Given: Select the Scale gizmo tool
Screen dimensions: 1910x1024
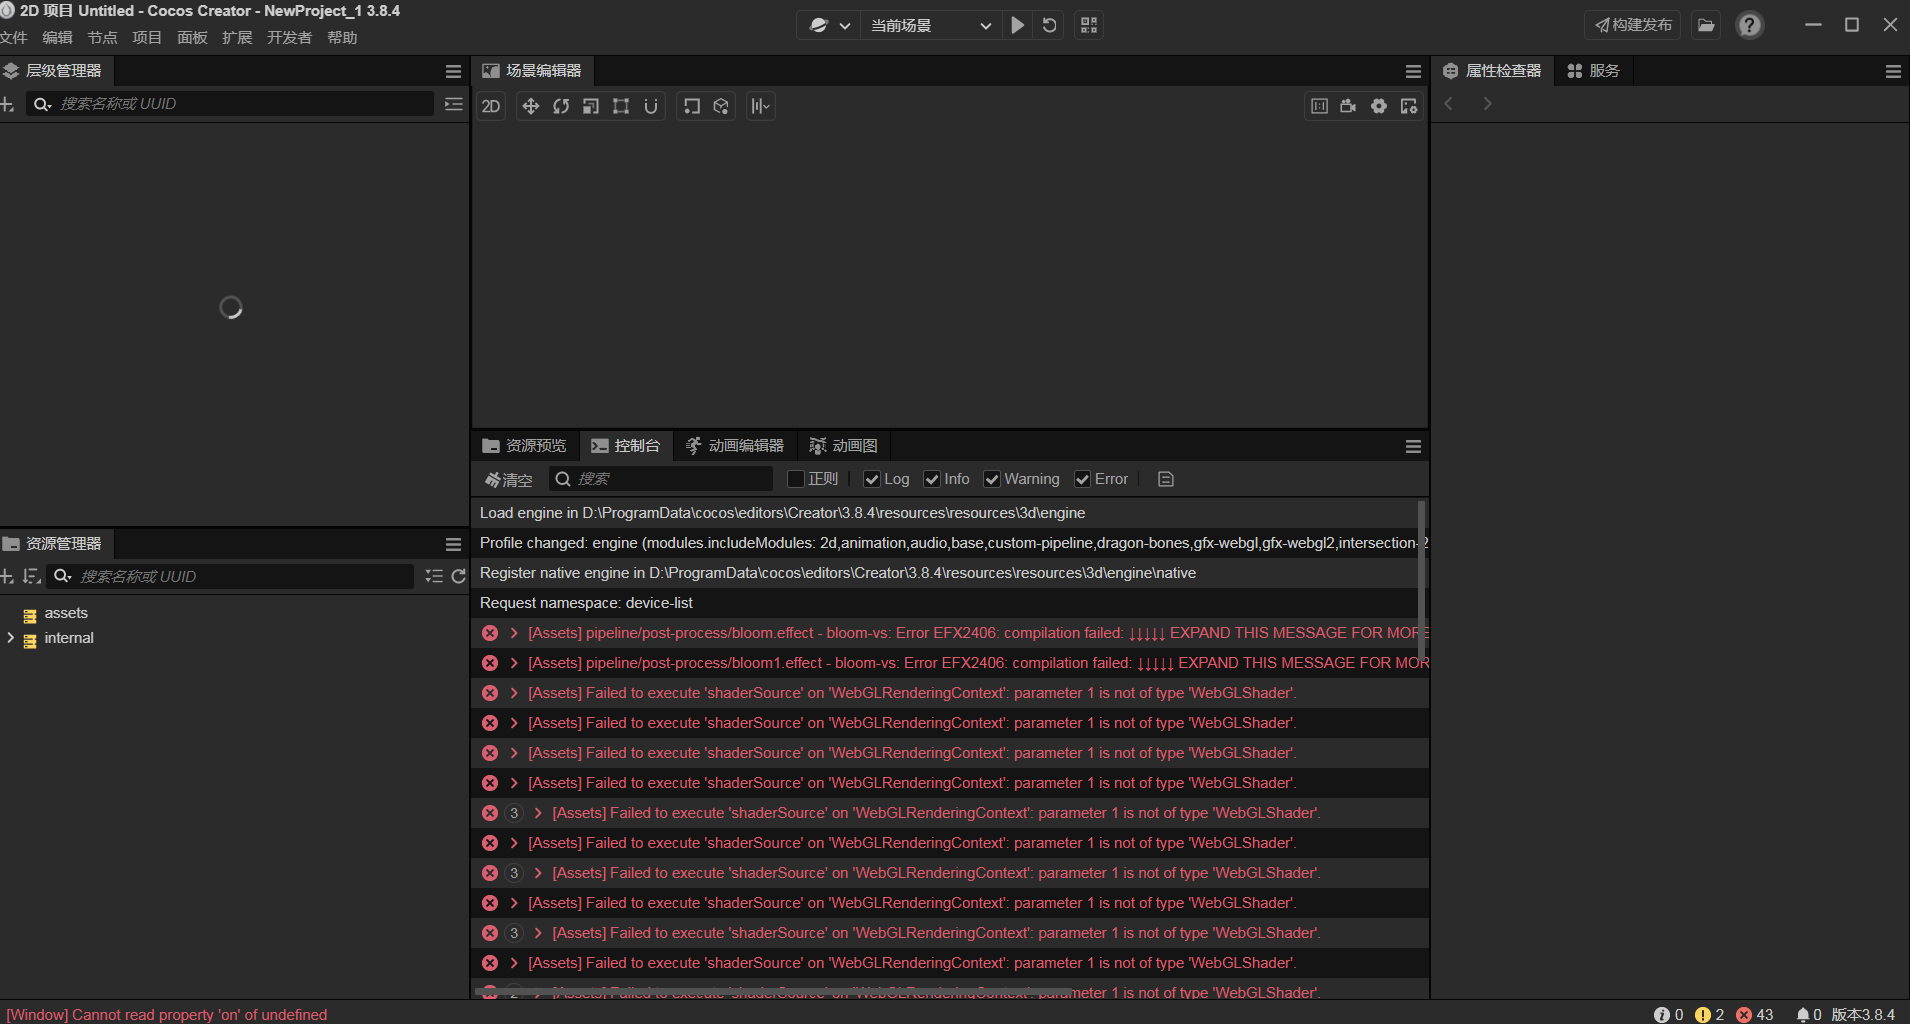Looking at the screenshot, I should [x=591, y=106].
